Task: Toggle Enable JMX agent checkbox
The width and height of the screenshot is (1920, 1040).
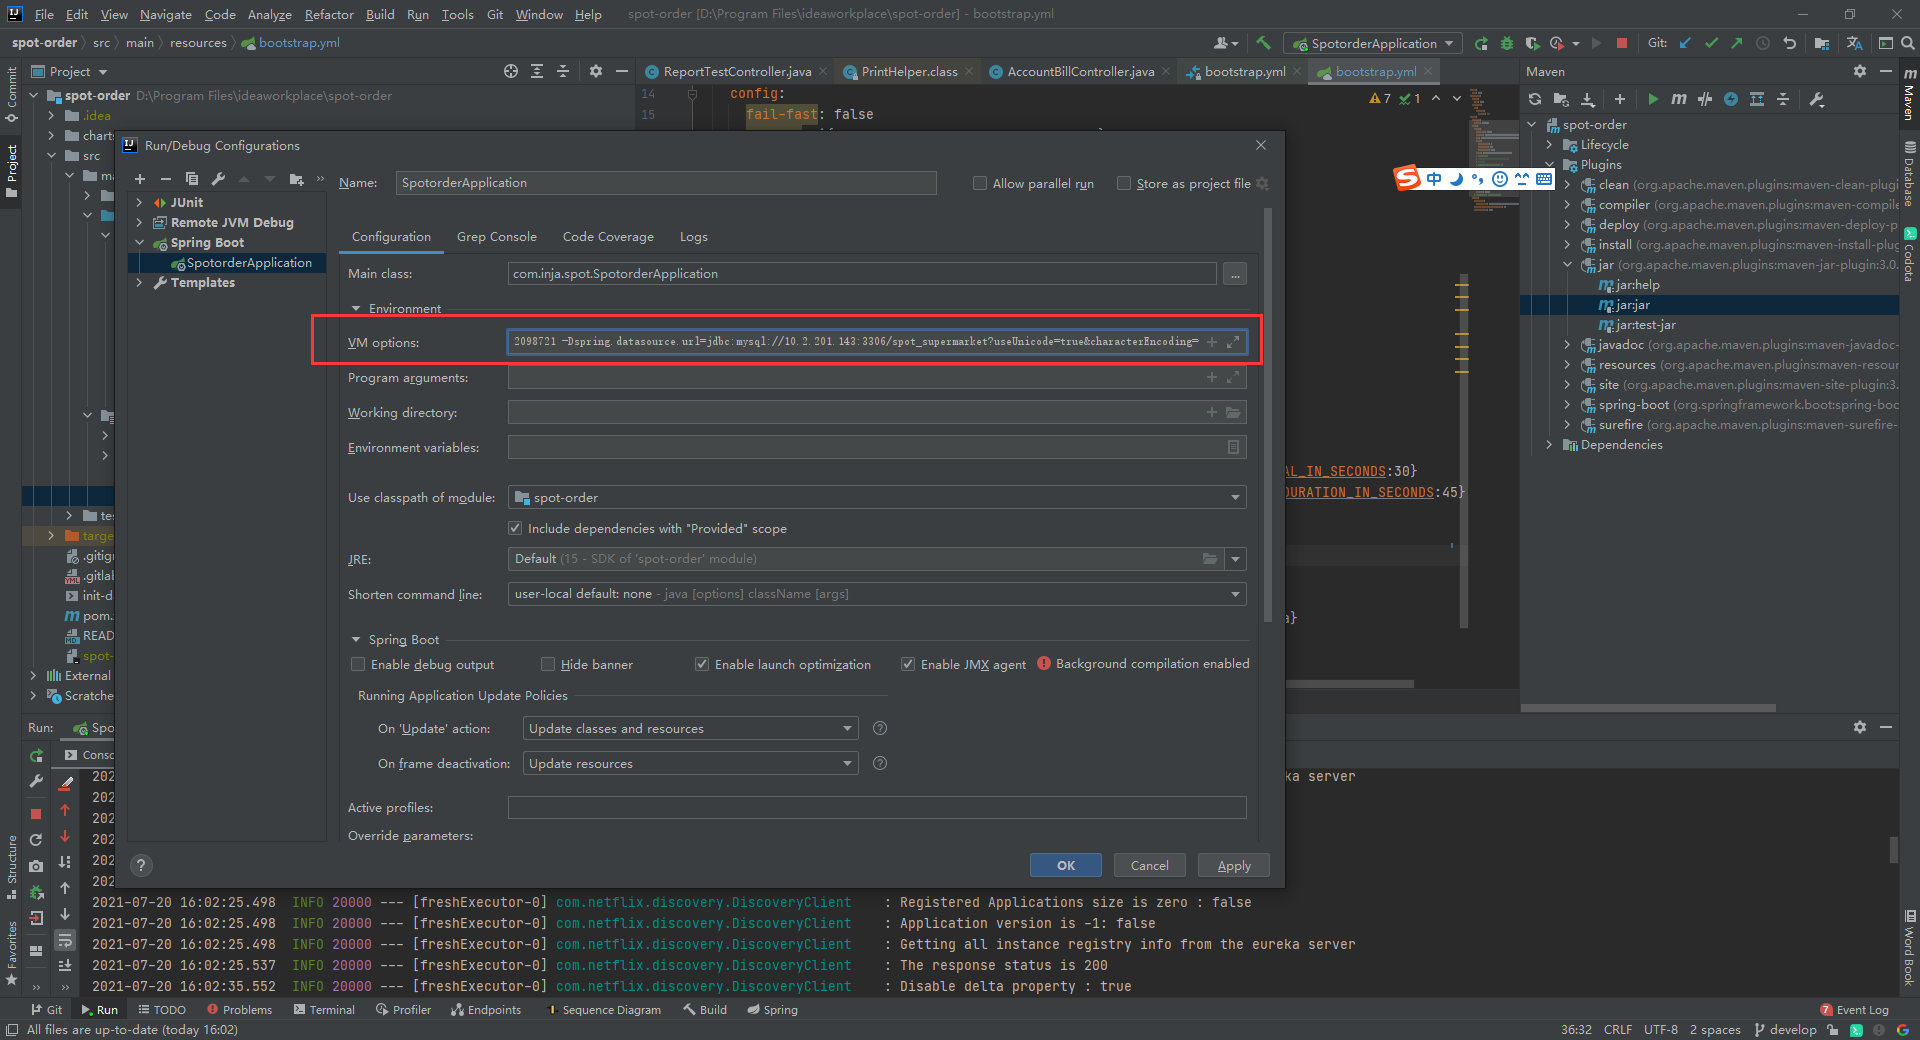Action: click(x=908, y=664)
